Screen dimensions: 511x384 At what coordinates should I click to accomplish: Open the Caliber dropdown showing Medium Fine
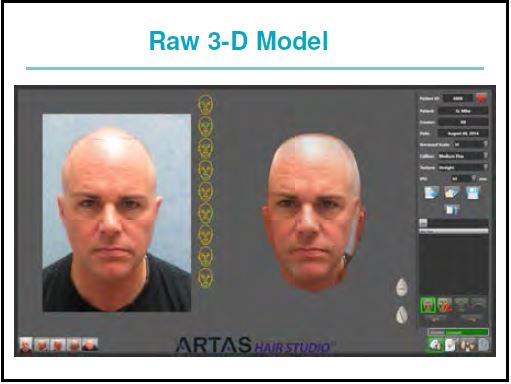click(463, 156)
